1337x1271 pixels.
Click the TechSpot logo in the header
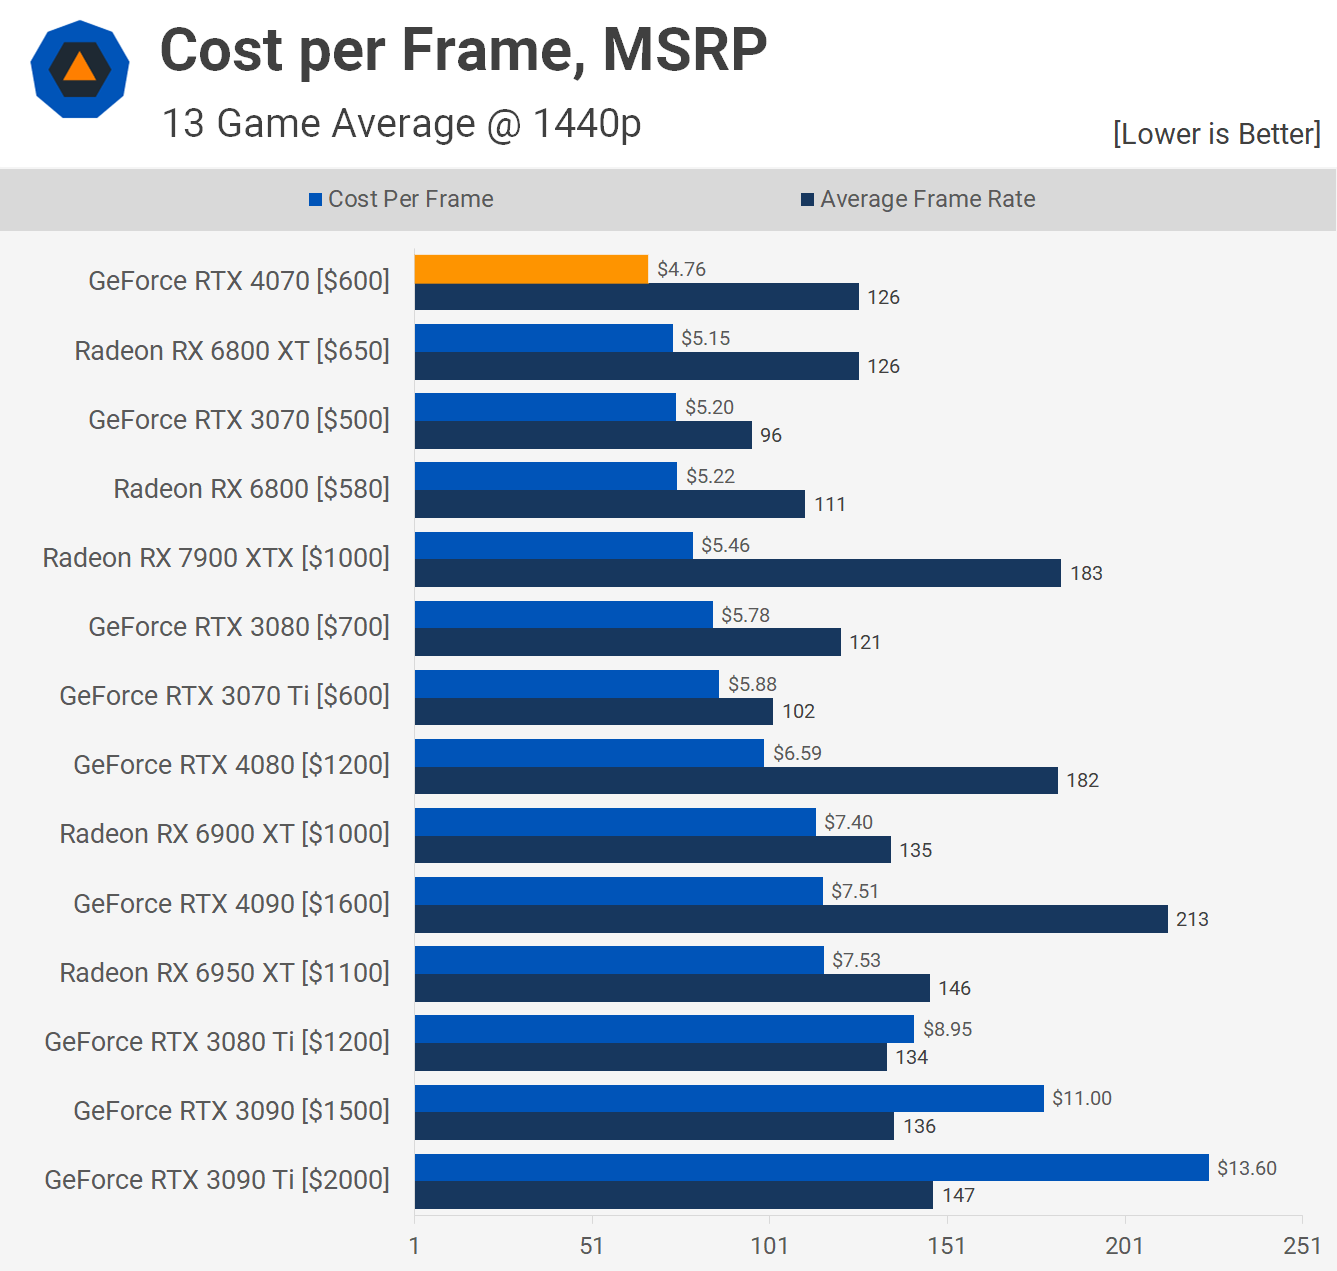tap(80, 69)
